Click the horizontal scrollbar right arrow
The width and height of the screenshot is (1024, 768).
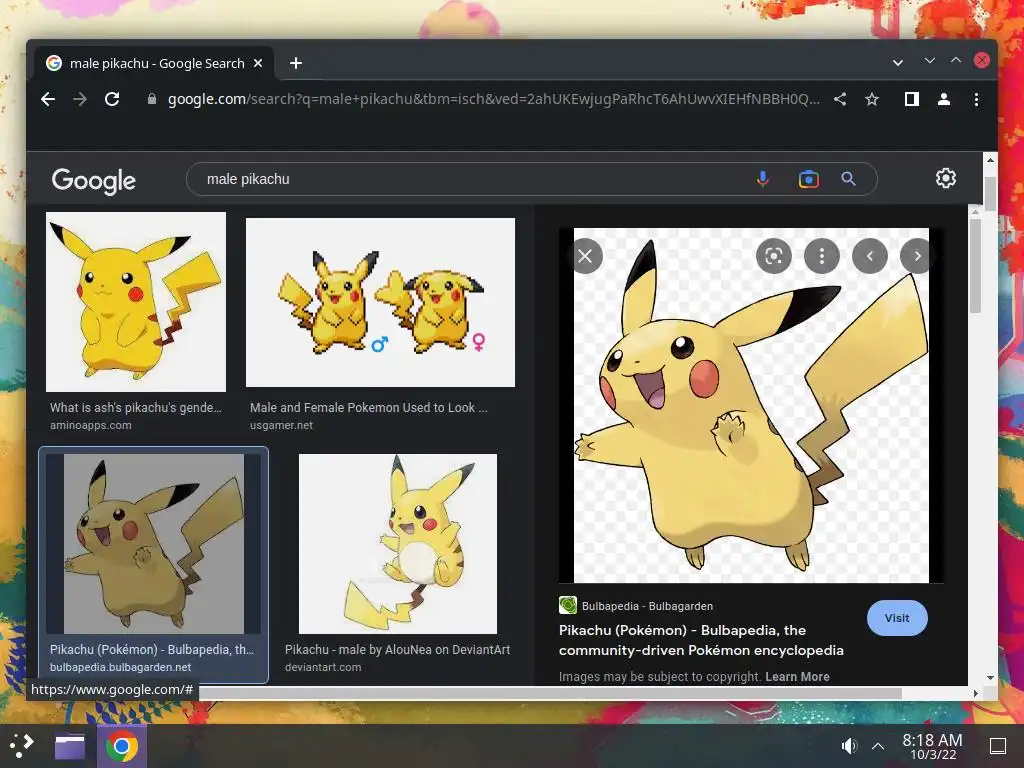point(976,693)
